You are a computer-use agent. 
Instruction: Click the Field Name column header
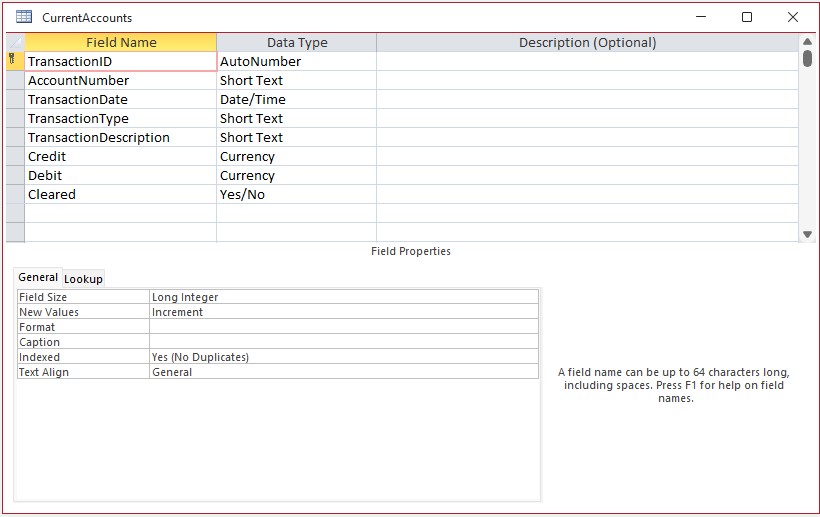(x=121, y=42)
